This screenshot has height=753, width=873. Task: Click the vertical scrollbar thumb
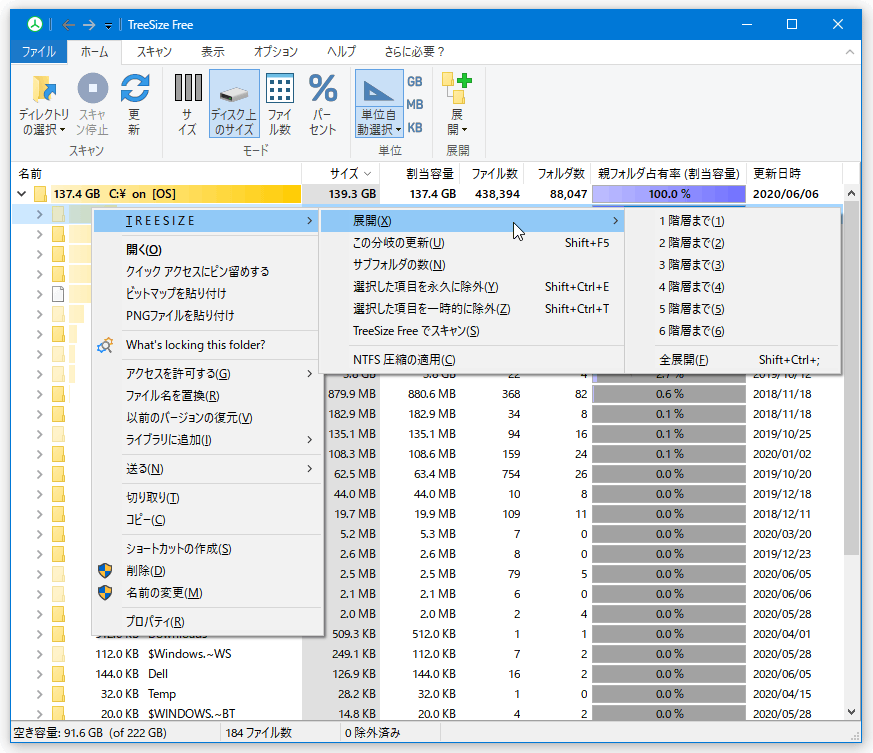pos(851,379)
